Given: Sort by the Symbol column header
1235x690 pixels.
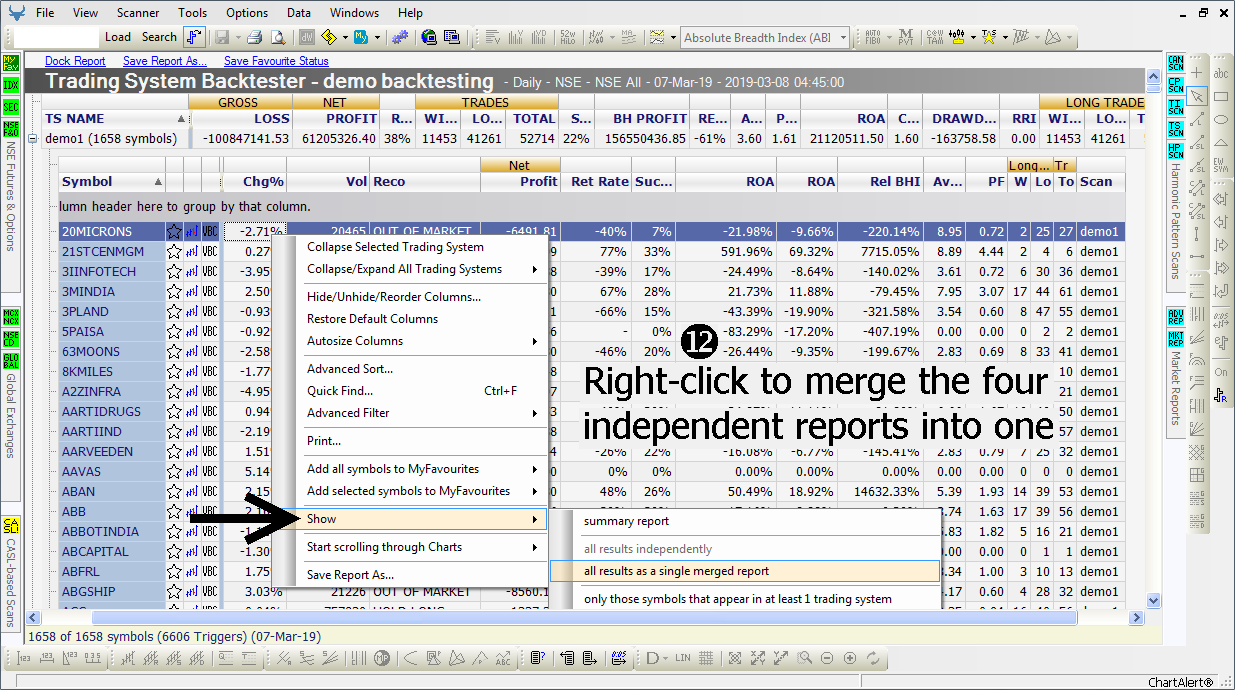Looking at the screenshot, I should (110, 182).
